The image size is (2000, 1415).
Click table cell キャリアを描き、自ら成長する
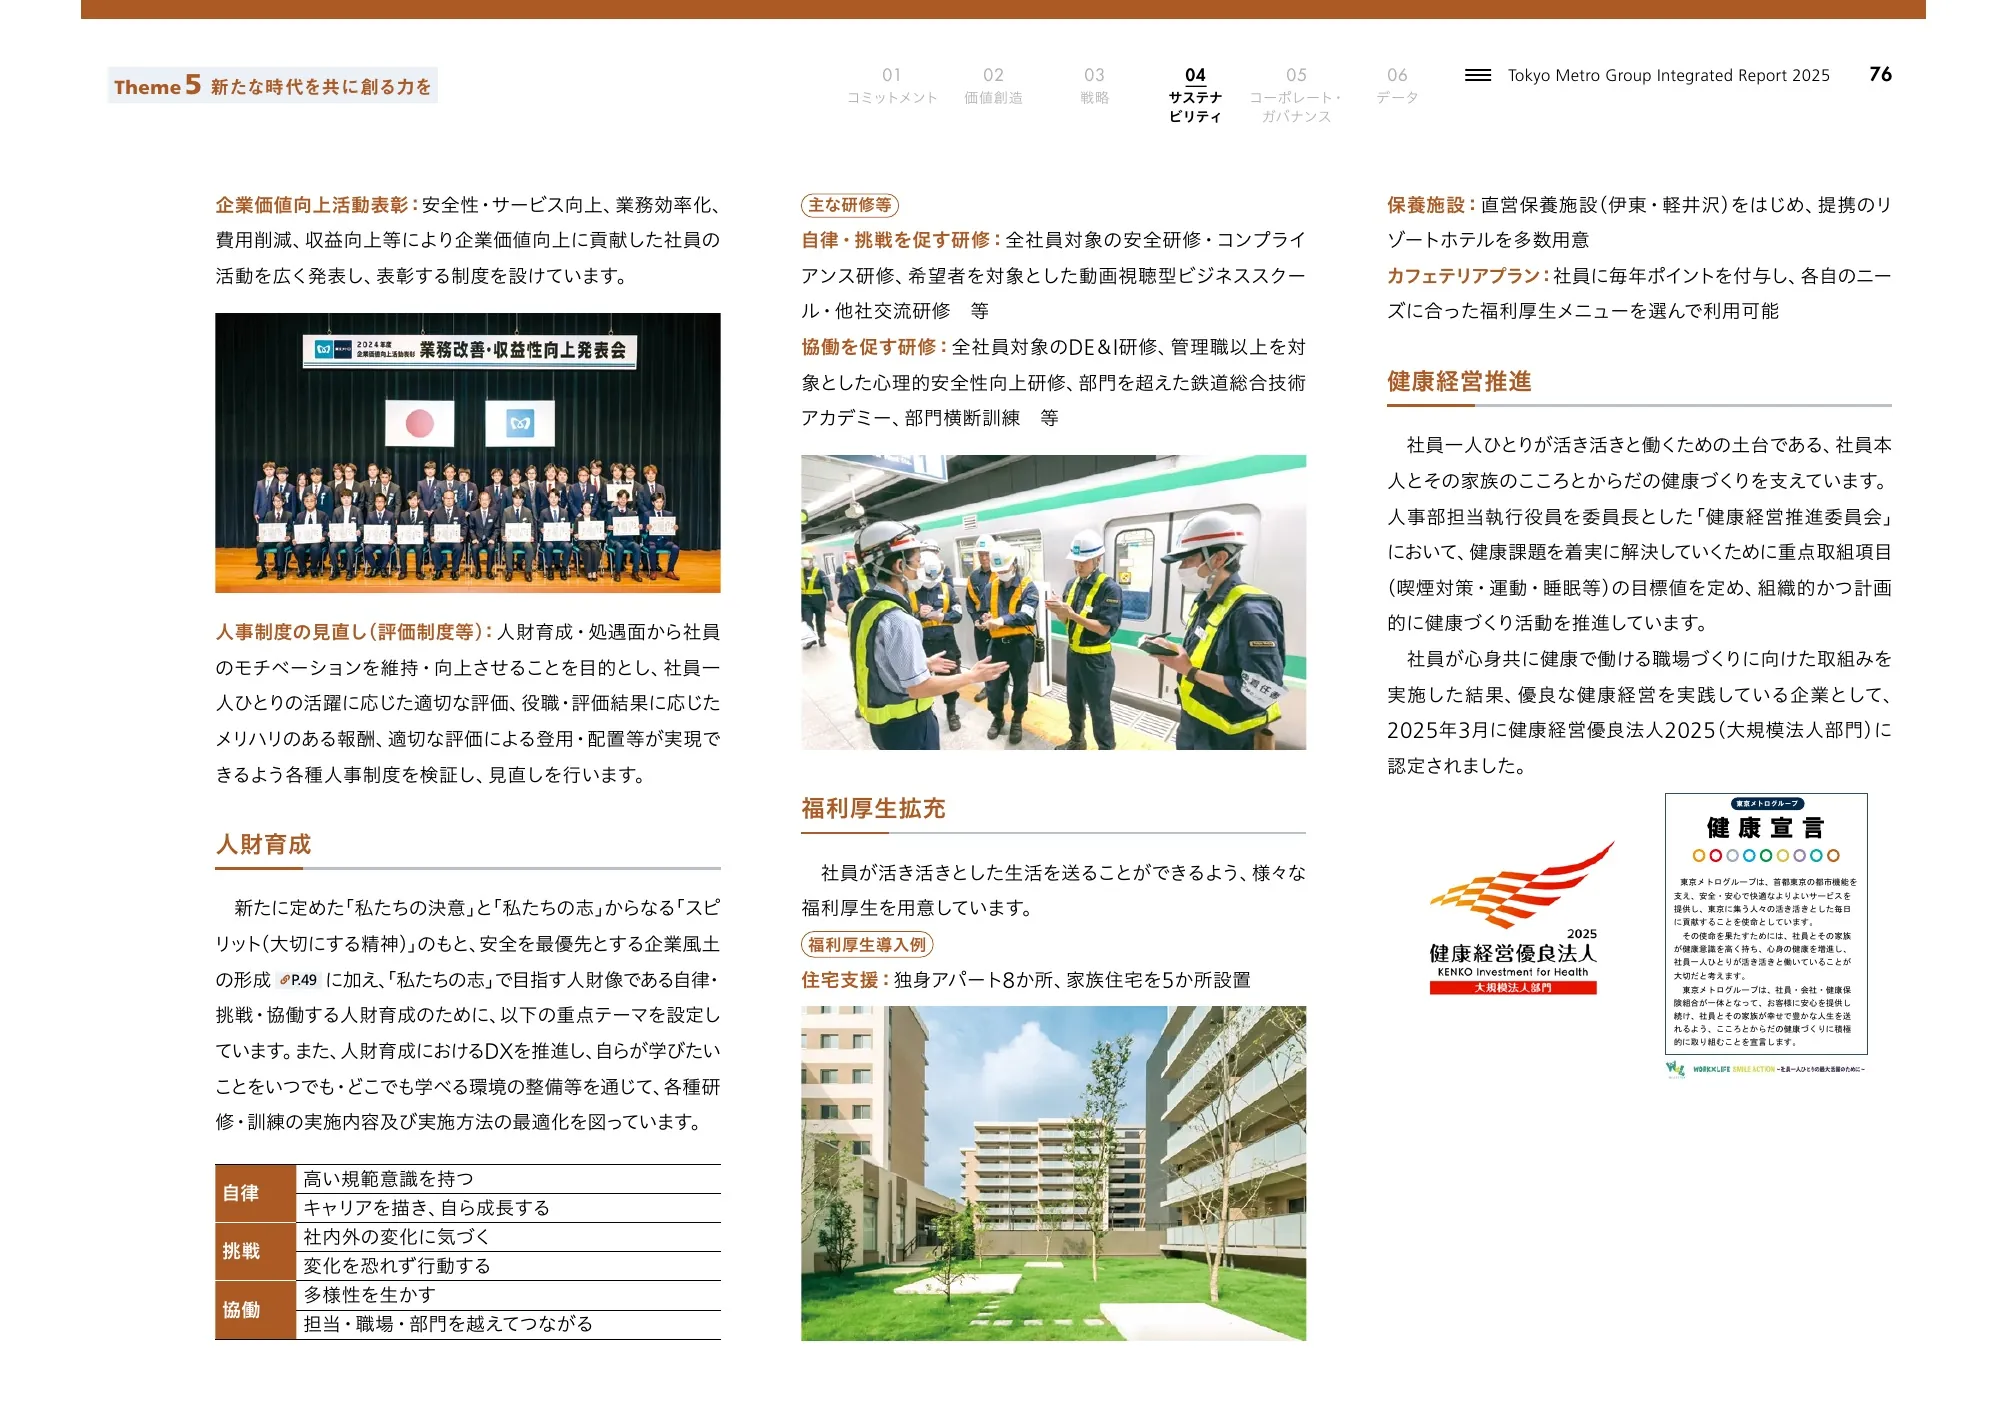[x=508, y=1208]
